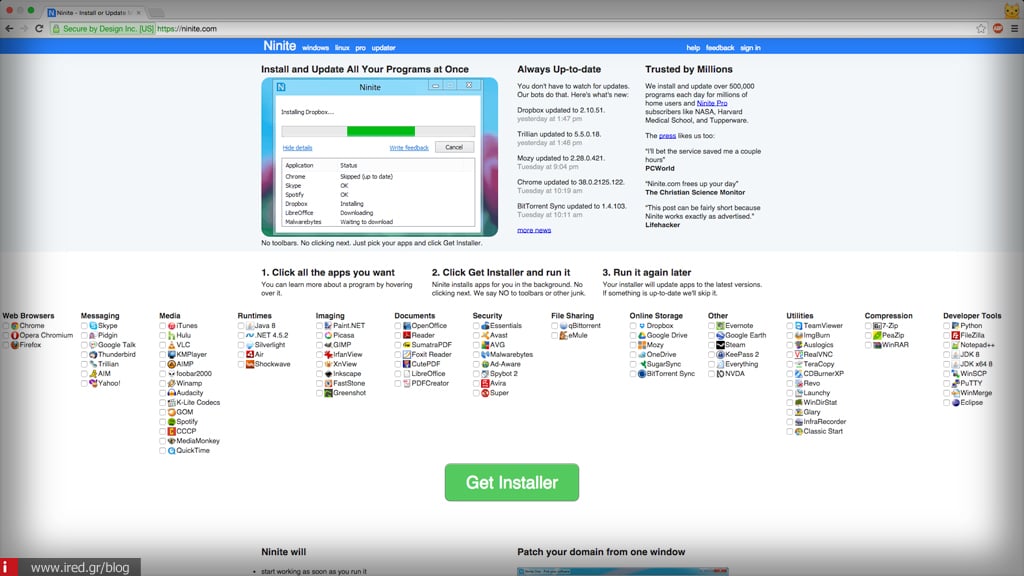Image resolution: width=1024 pixels, height=576 pixels.
Task: Bookmark page with the star icon
Action: click(981, 29)
